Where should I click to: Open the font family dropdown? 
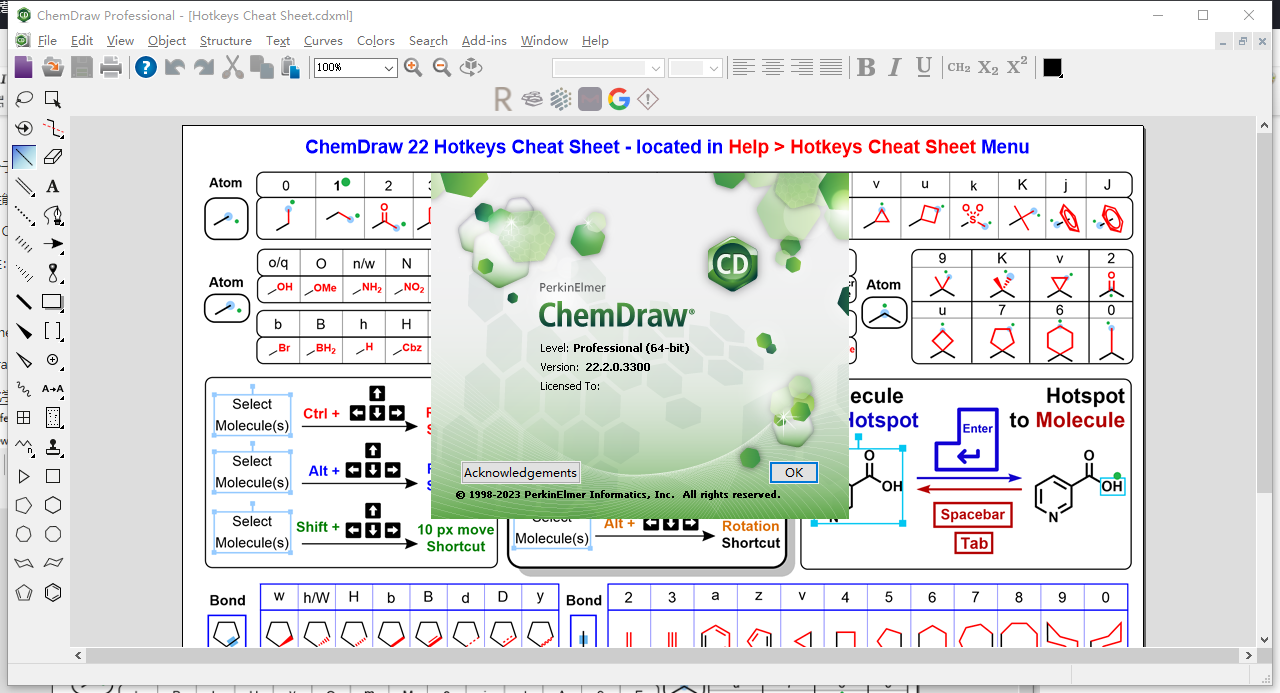(655, 68)
